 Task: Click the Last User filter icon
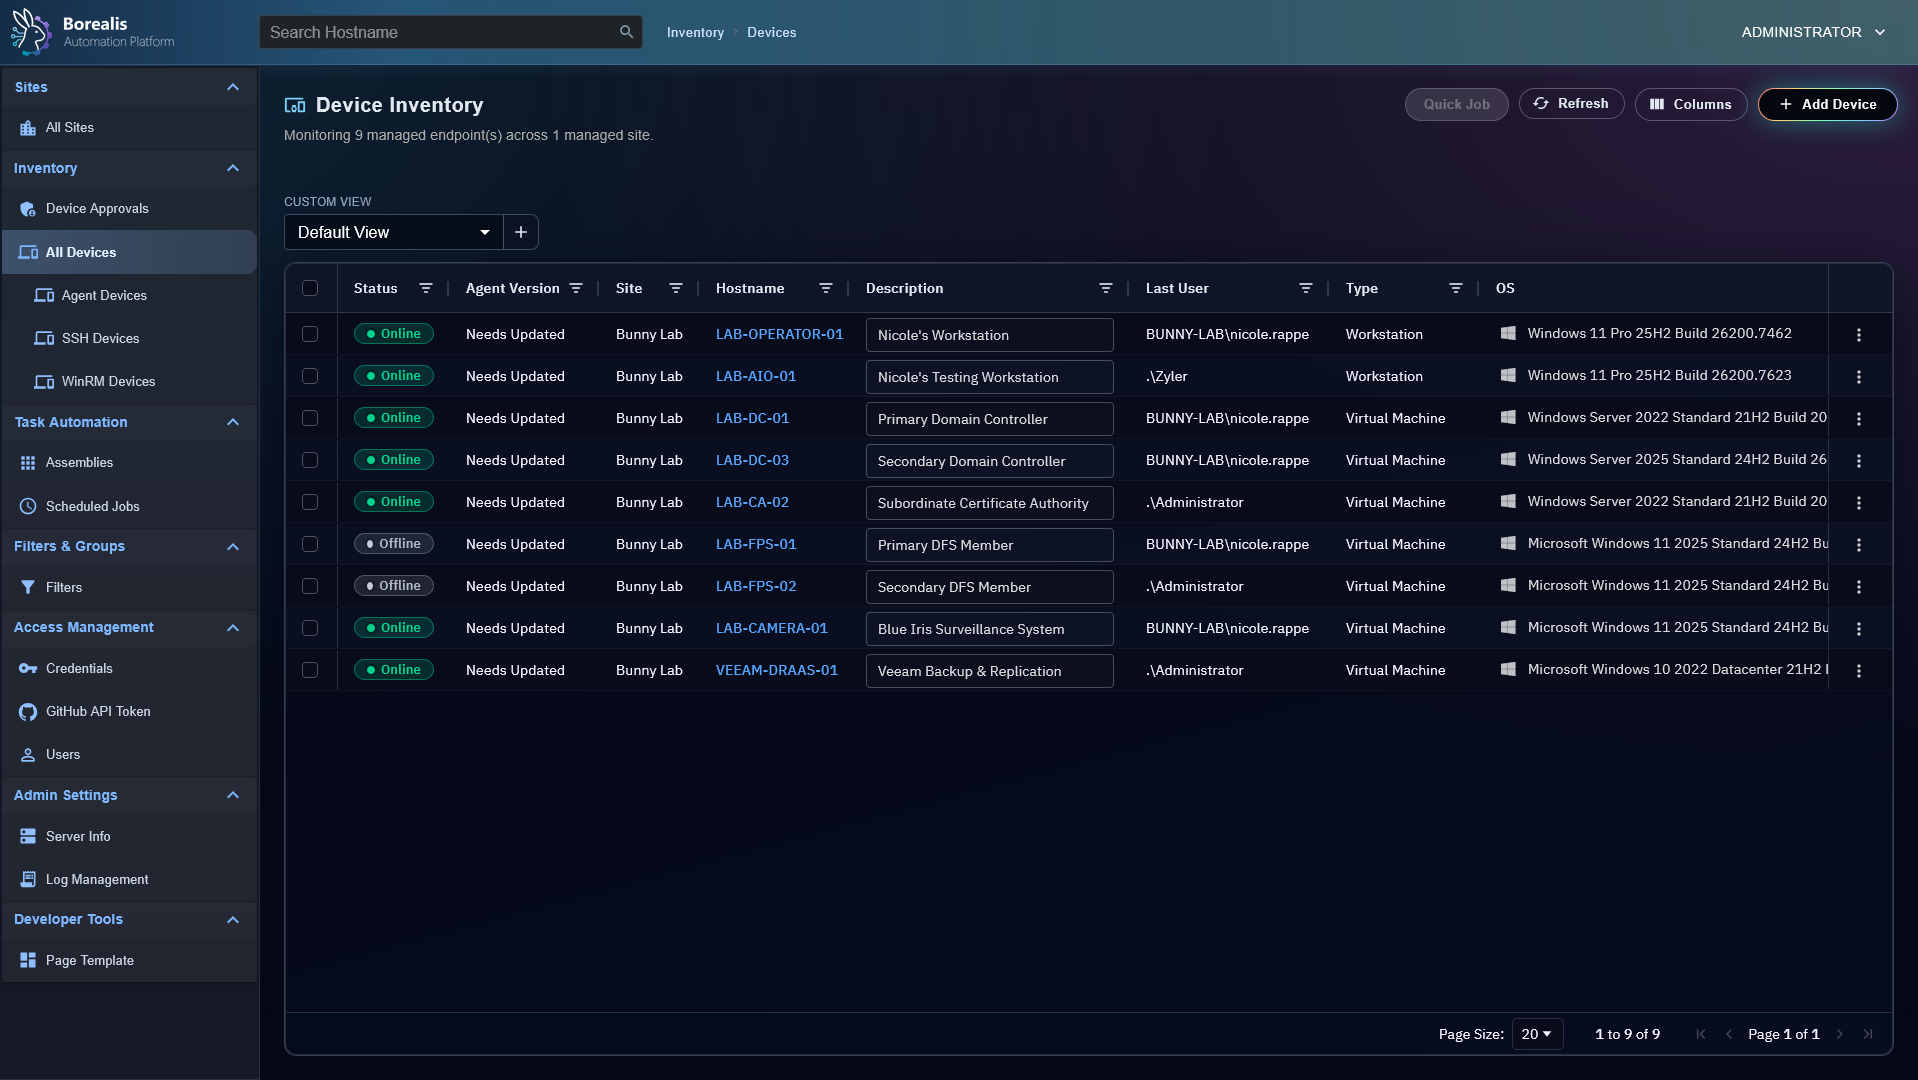point(1306,288)
